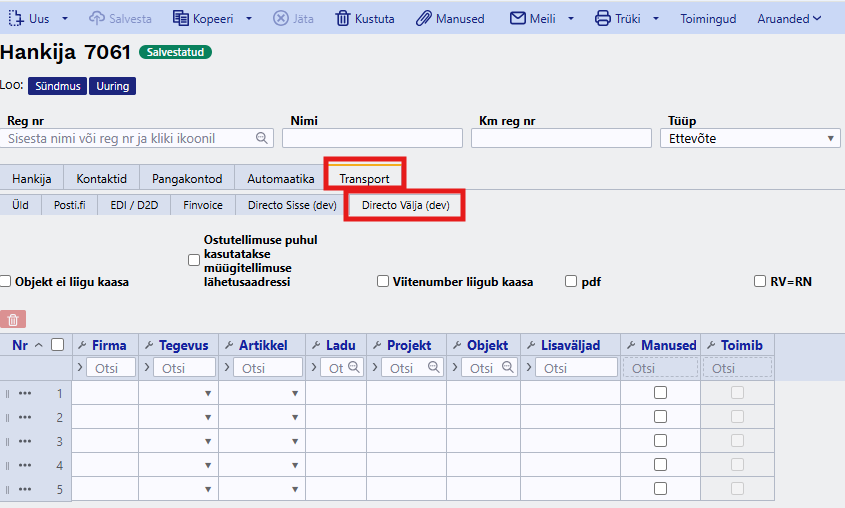Click the wrench icon next to Ladu column

coord(316,345)
